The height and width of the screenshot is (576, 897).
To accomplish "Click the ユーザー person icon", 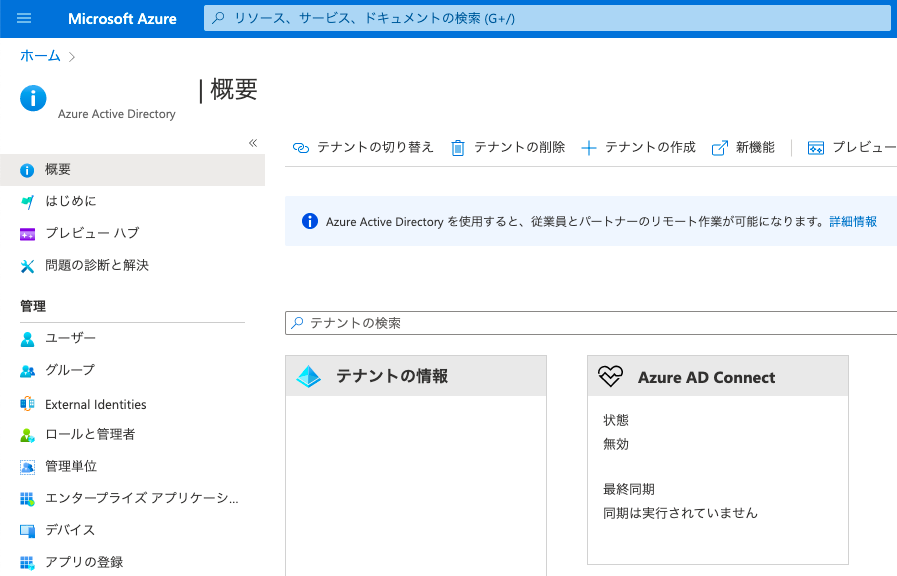I will click(x=27, y=339).
